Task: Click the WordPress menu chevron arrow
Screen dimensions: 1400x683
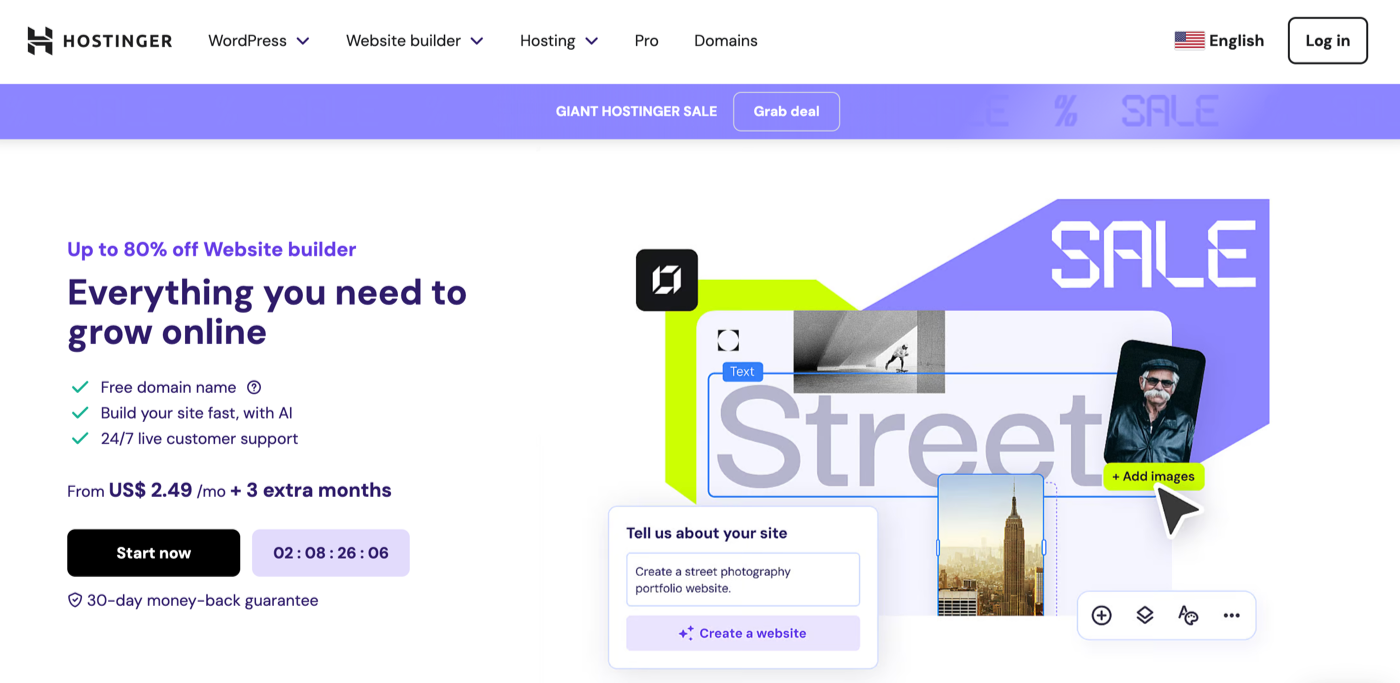Action: point(303,41)
